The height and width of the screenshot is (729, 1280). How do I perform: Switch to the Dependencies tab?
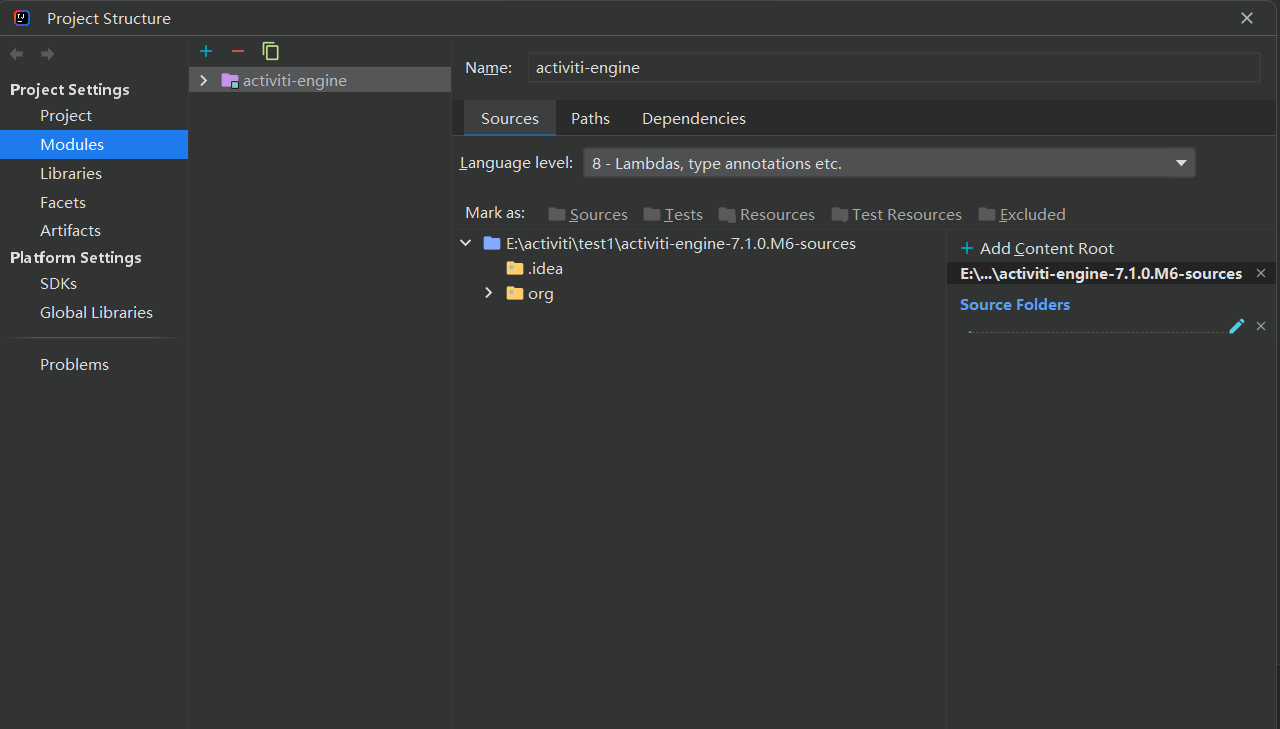click(693, 118)
